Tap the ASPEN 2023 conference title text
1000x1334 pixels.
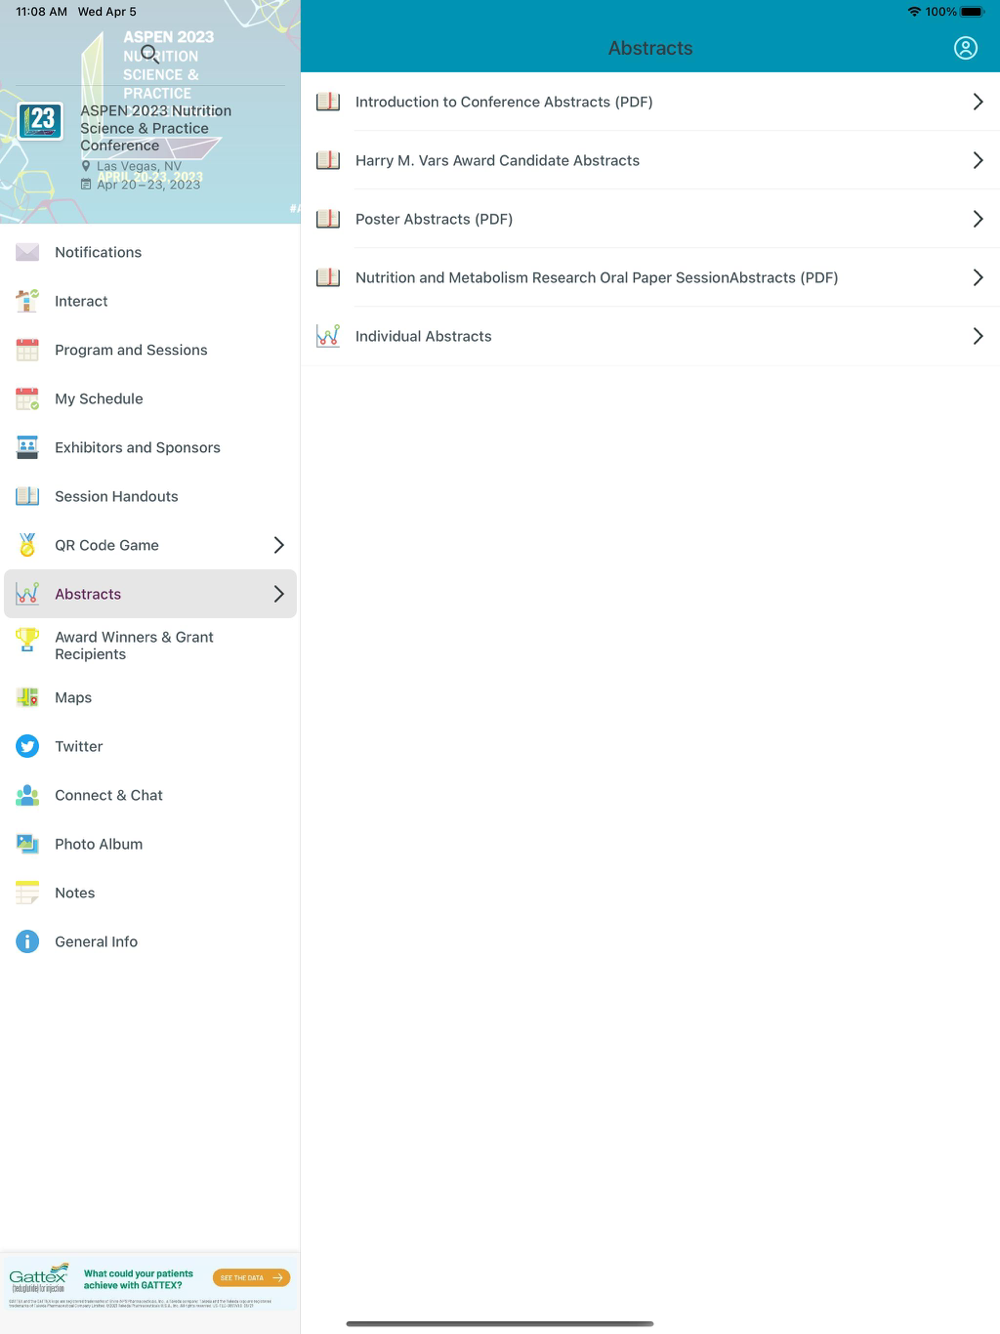click(x=156, y=128)
